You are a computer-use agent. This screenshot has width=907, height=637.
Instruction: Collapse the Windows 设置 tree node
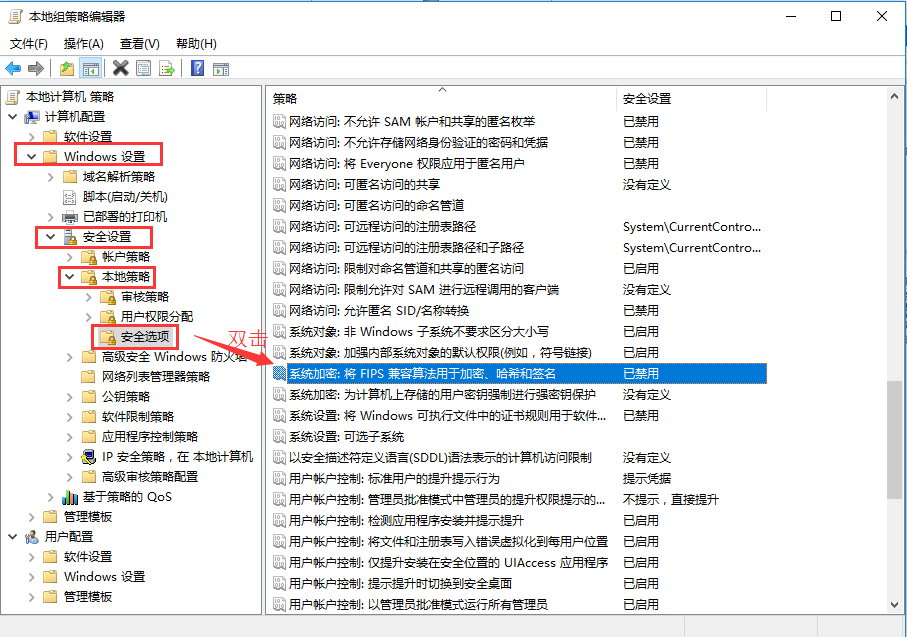click(x=31, y=157)
